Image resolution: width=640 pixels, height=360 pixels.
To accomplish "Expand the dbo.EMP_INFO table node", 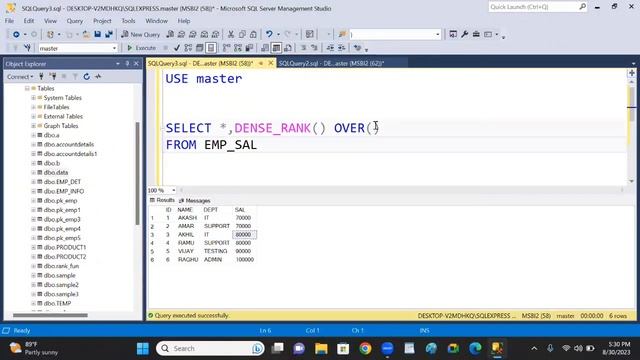I will point(33,191).
